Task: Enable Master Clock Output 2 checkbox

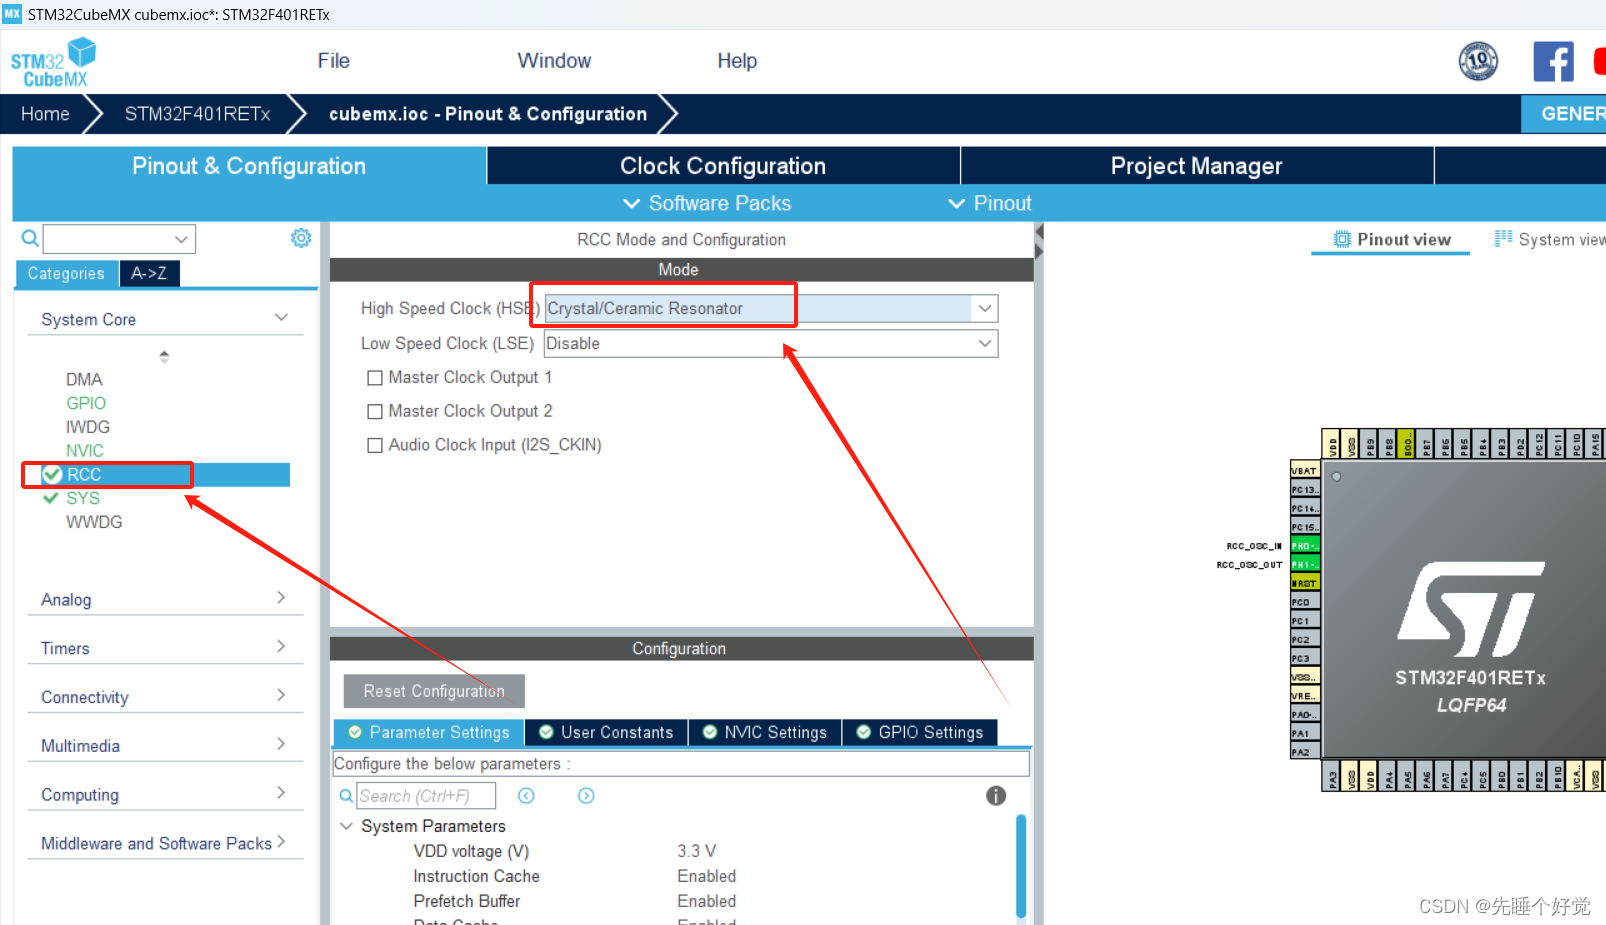Action: tap(375, 412)
